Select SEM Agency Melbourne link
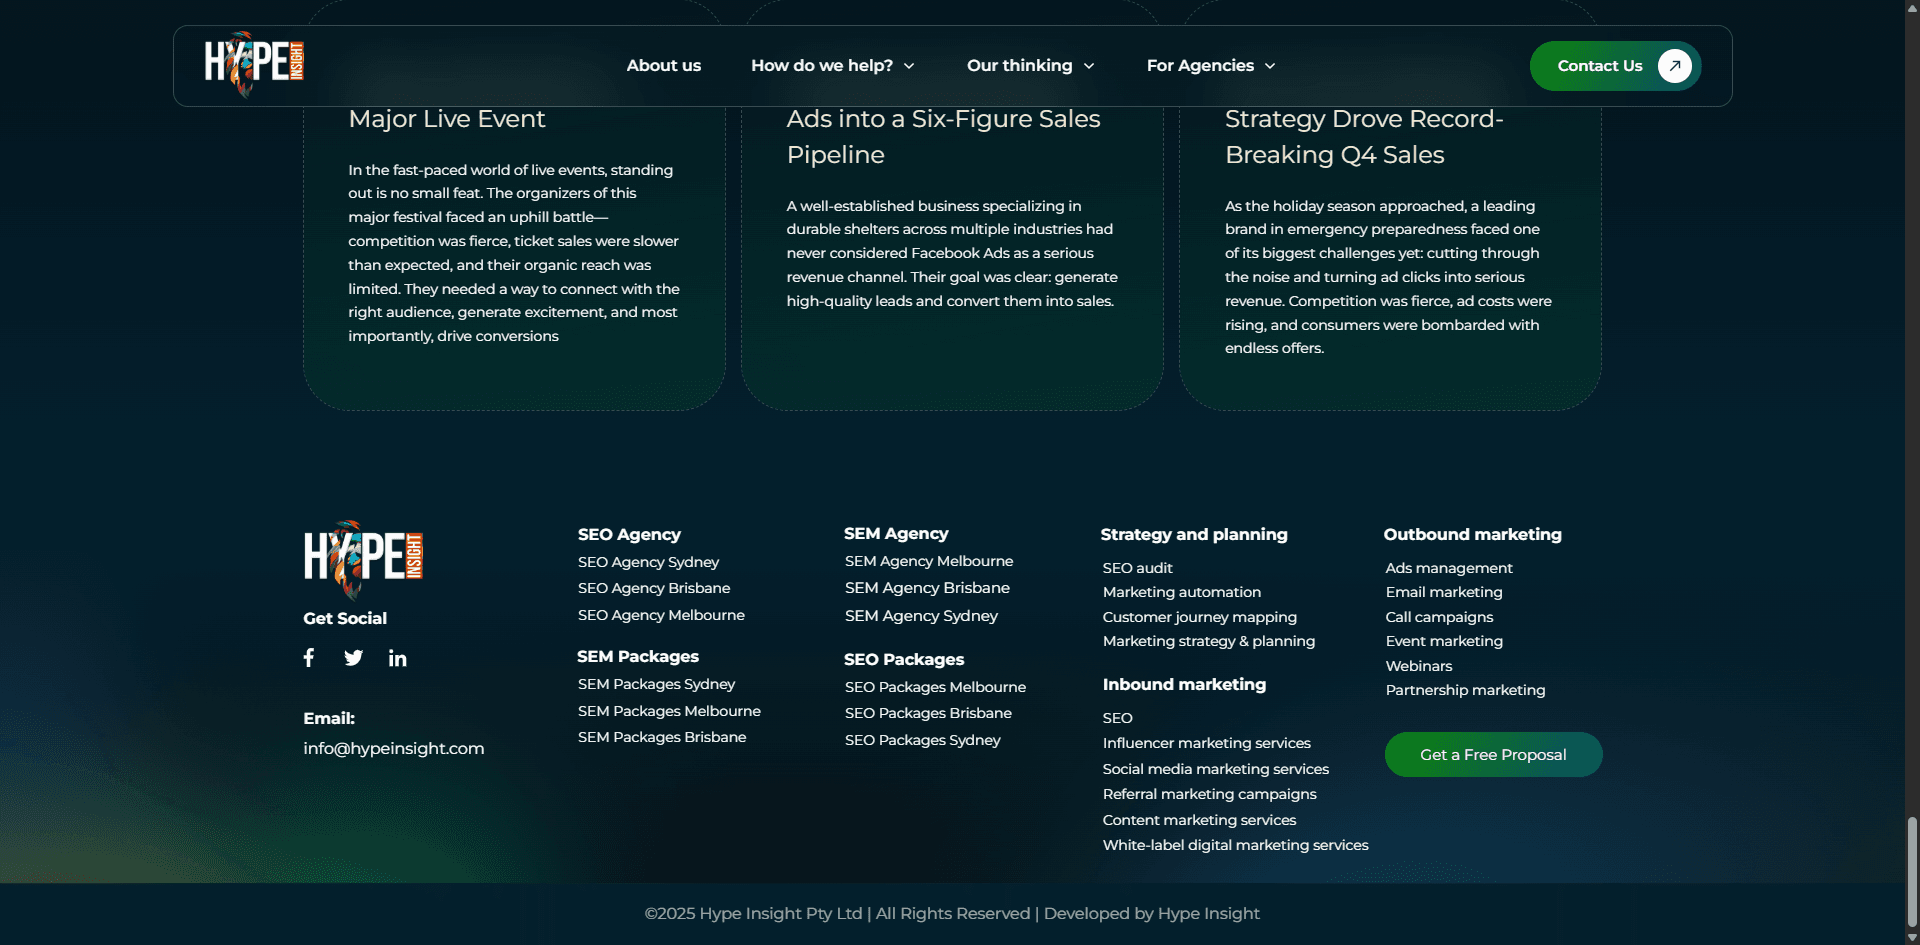 point(928,561)
